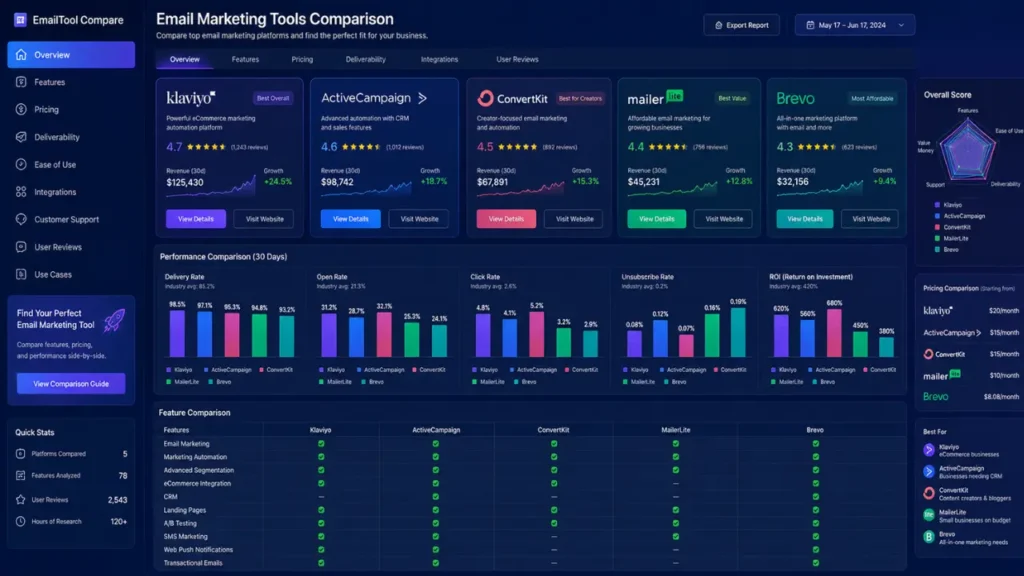Click Brevo Transactional Emails checkmark
1024x576 pixels.
tap(815, 563)
